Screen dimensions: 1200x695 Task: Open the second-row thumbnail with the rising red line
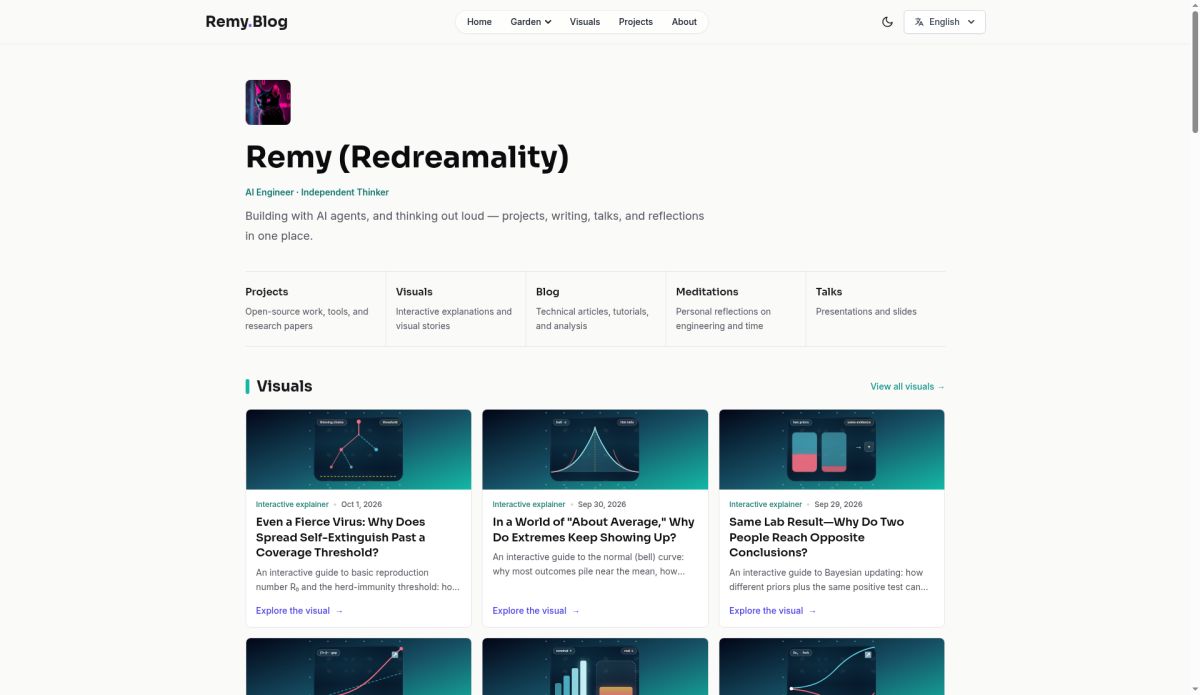click(x=358, y=666)
